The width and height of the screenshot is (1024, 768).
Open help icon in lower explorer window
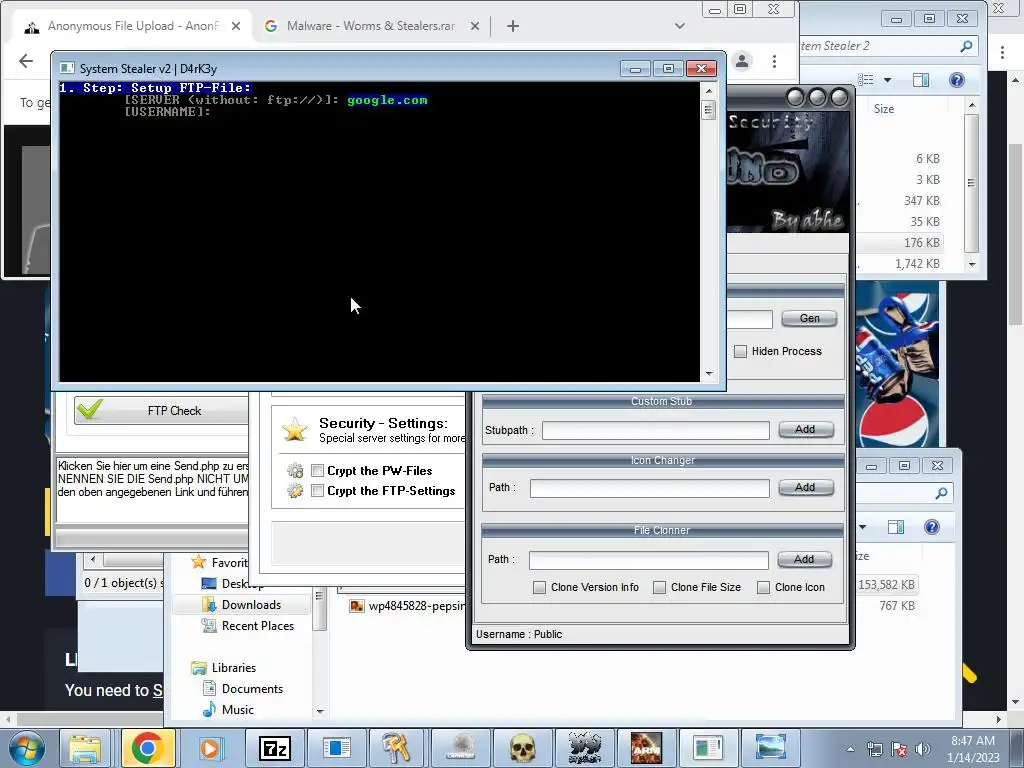(x=932, y=527)
